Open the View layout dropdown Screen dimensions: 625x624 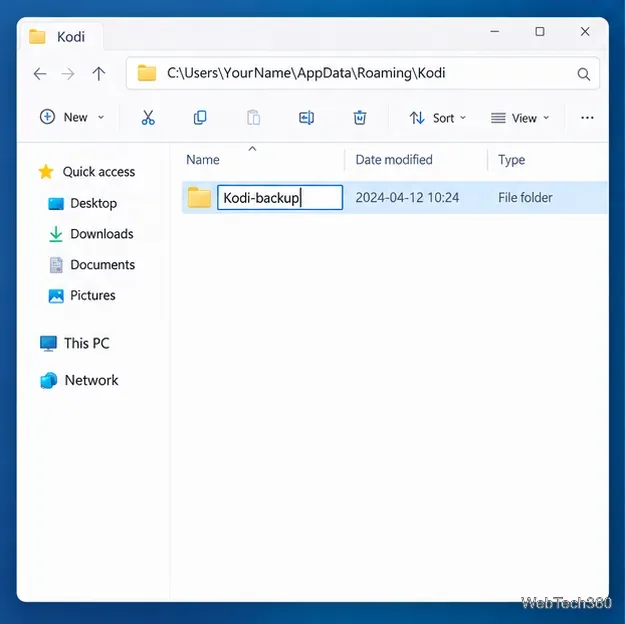point(520,118)
